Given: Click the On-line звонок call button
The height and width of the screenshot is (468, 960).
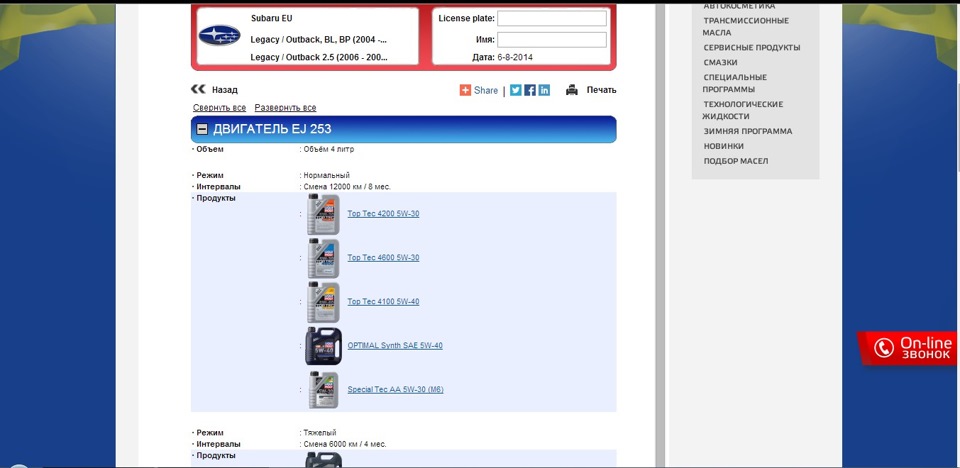Looking at the screenshot, I should point(908,349).
